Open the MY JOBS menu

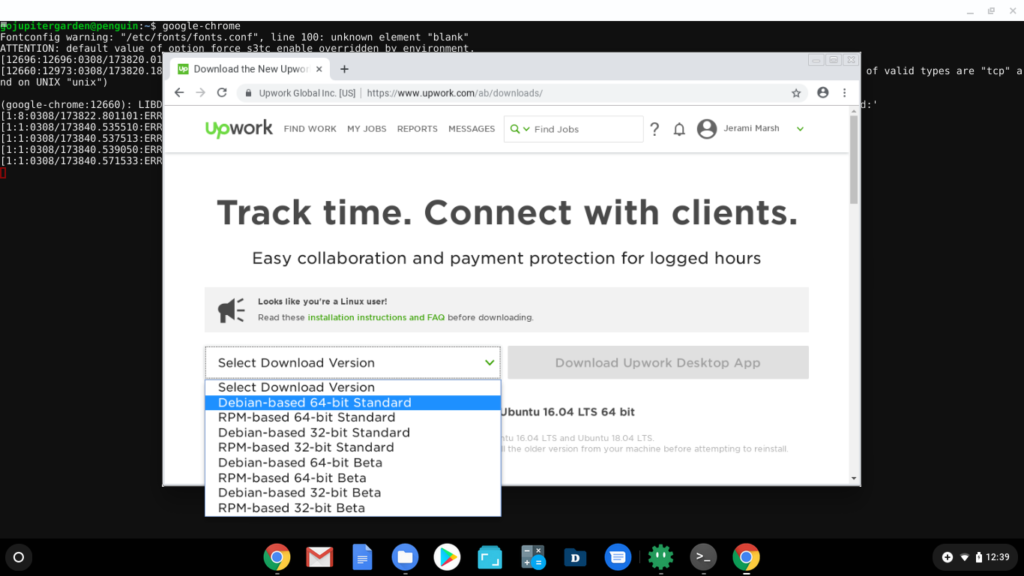366,129
